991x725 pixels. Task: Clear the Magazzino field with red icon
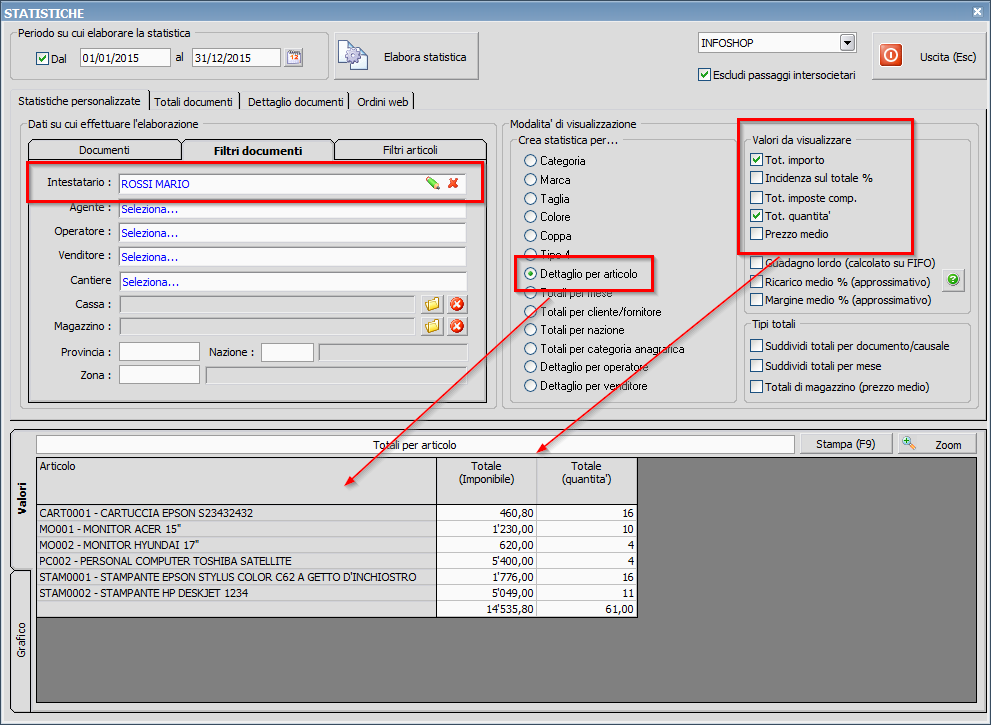(457, 326)
